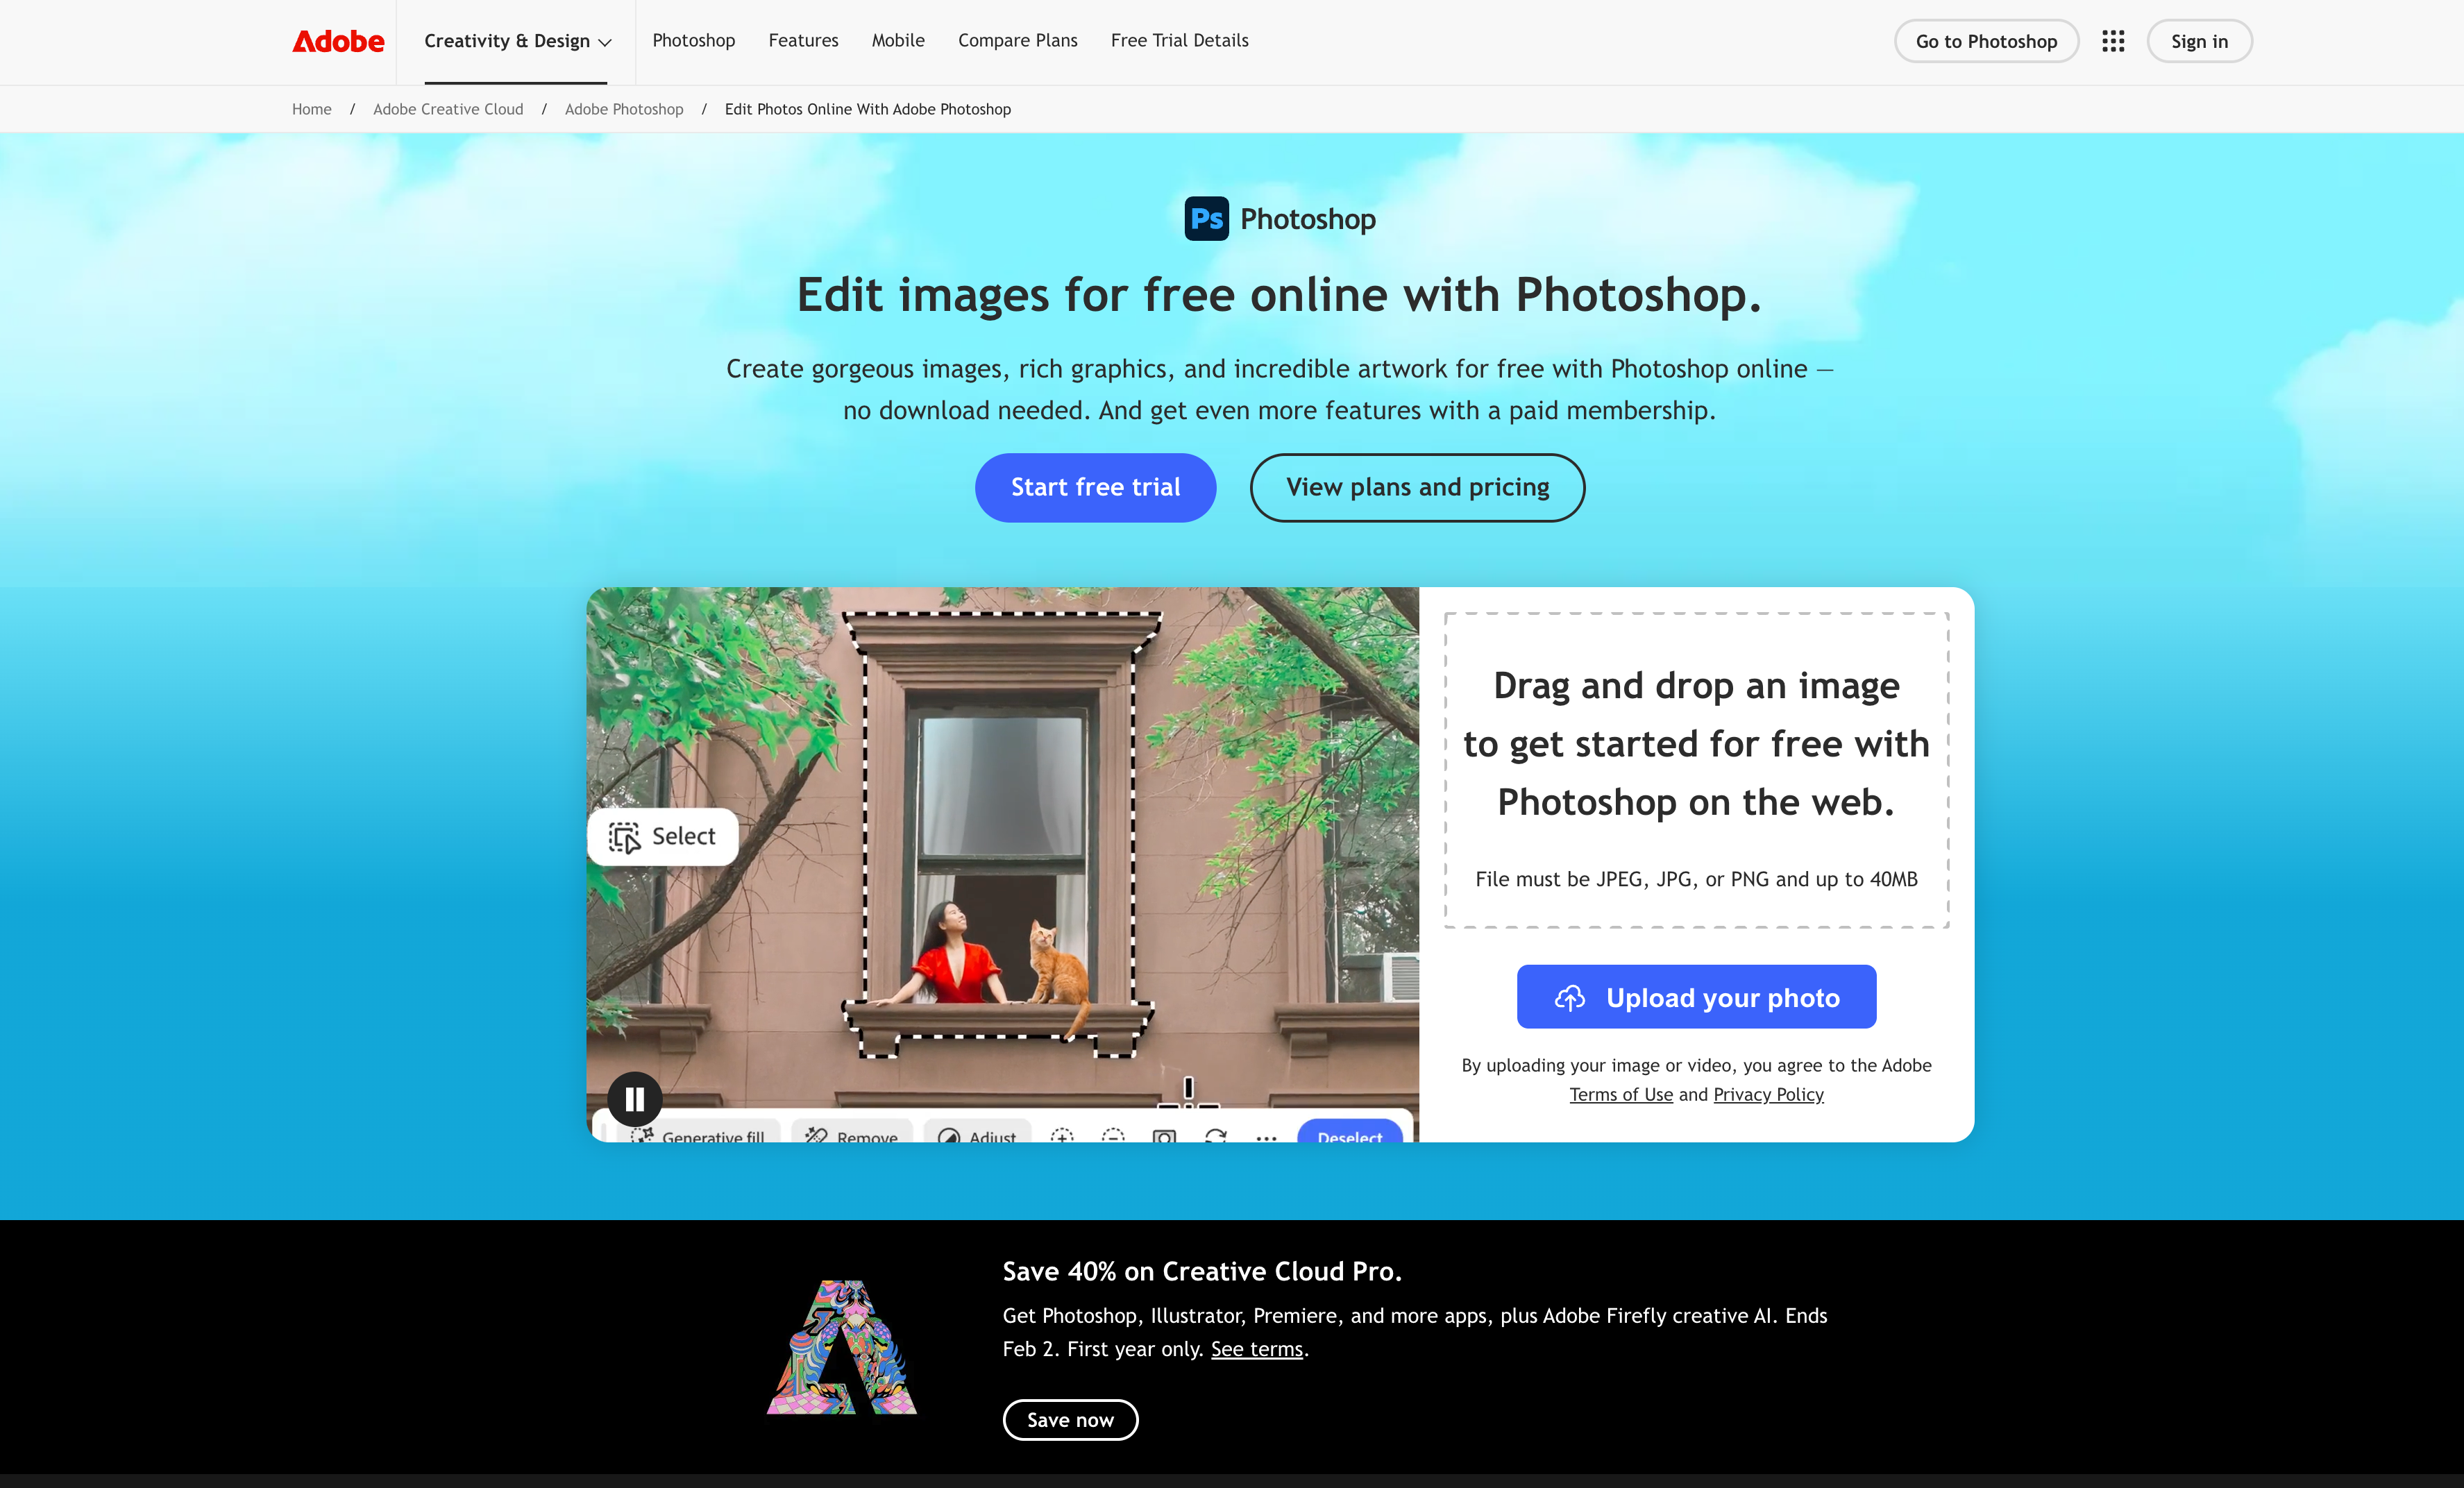The image size is (2464, 1488).
Task: Click the Select tool icon on image
Action: click(625, 837)
